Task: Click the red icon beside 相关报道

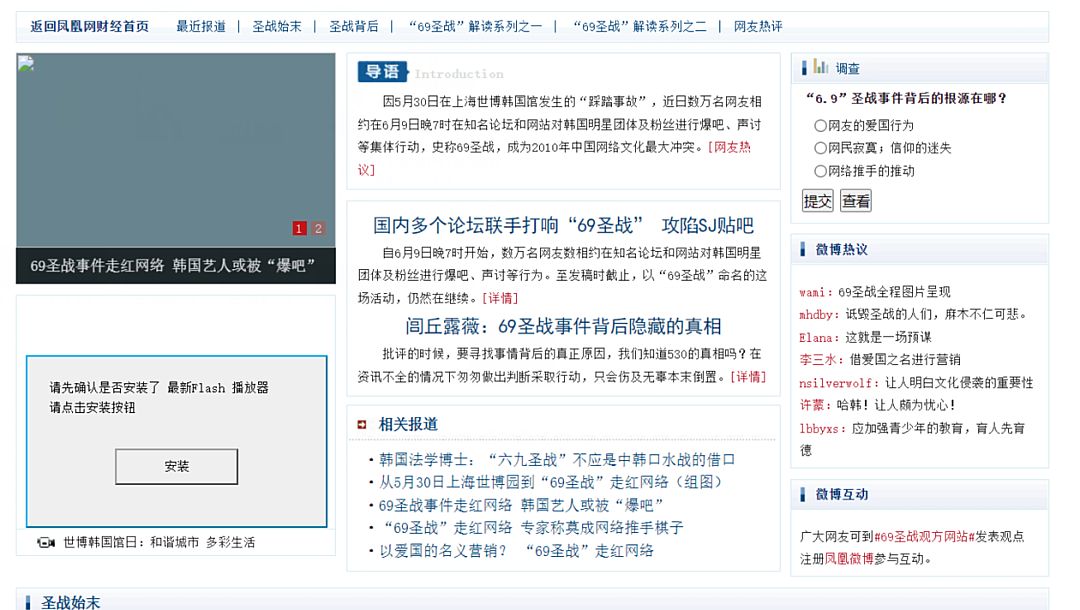Action: click(x=362, y=425)
